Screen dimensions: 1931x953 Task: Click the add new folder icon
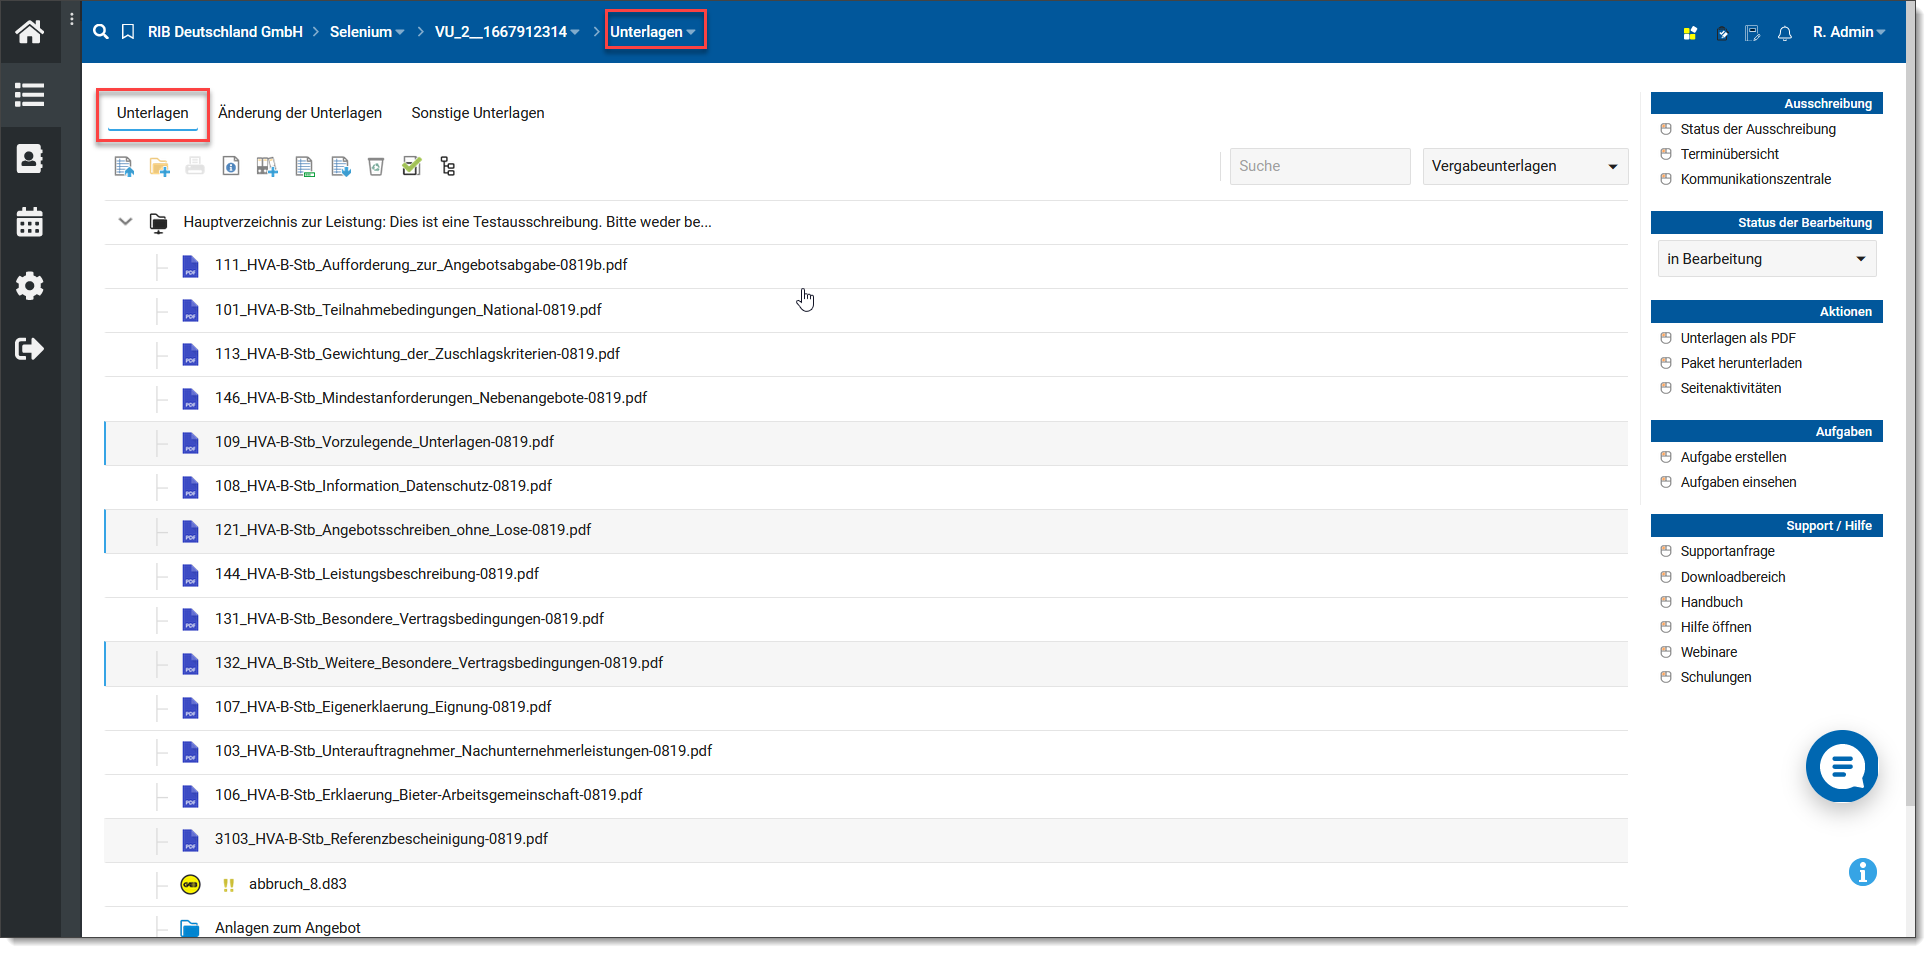click(x=159, y=167)
